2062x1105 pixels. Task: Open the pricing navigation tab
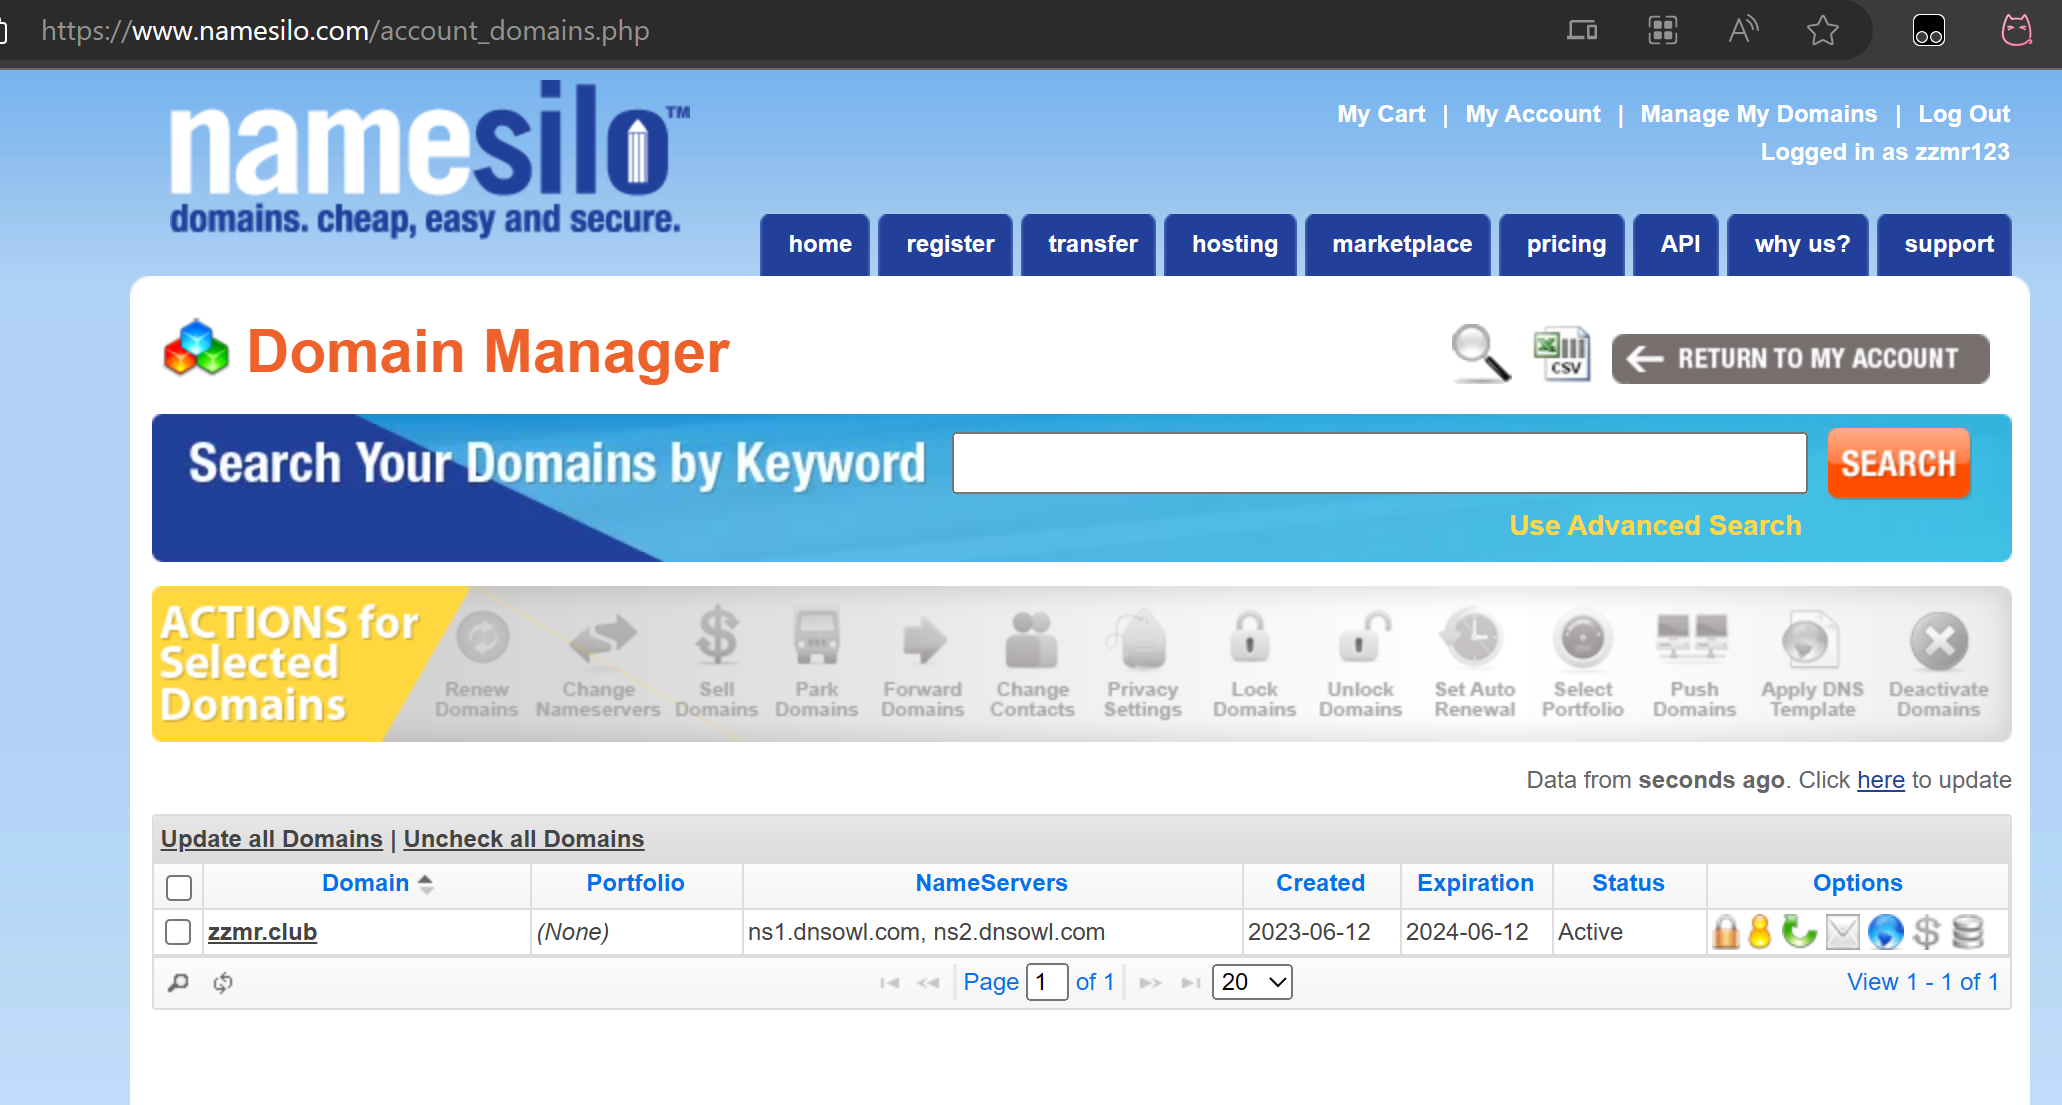1565,245
